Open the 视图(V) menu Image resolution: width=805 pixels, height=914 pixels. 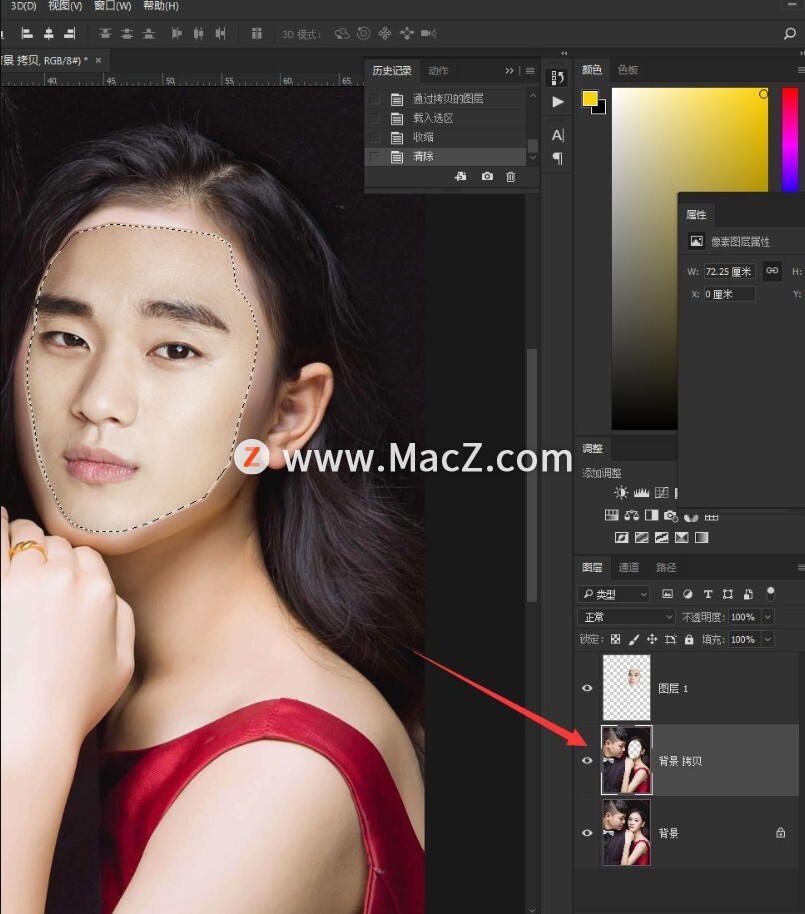(x=65, y=6)
